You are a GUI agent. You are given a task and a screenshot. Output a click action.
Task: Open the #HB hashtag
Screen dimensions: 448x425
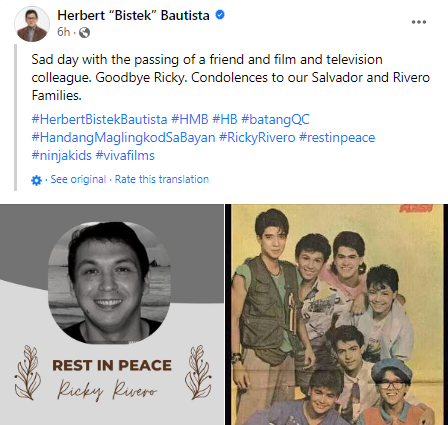[x=225, y=119]
